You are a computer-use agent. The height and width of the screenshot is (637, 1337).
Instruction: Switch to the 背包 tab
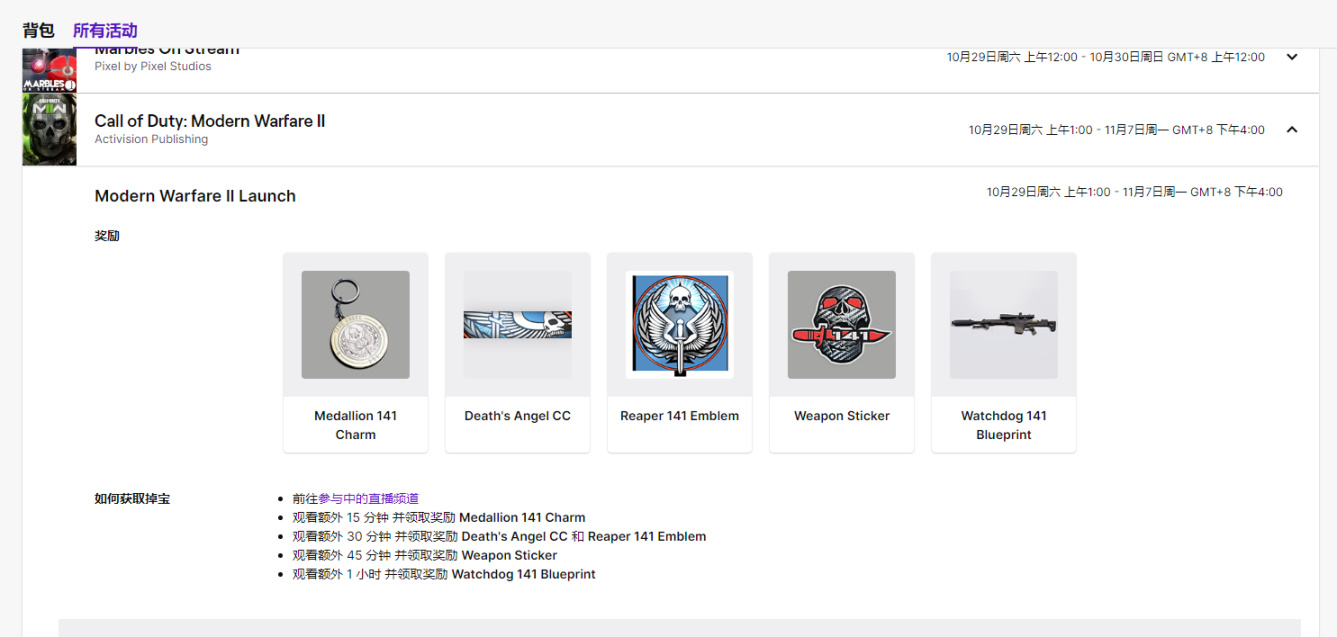point(38,31)
